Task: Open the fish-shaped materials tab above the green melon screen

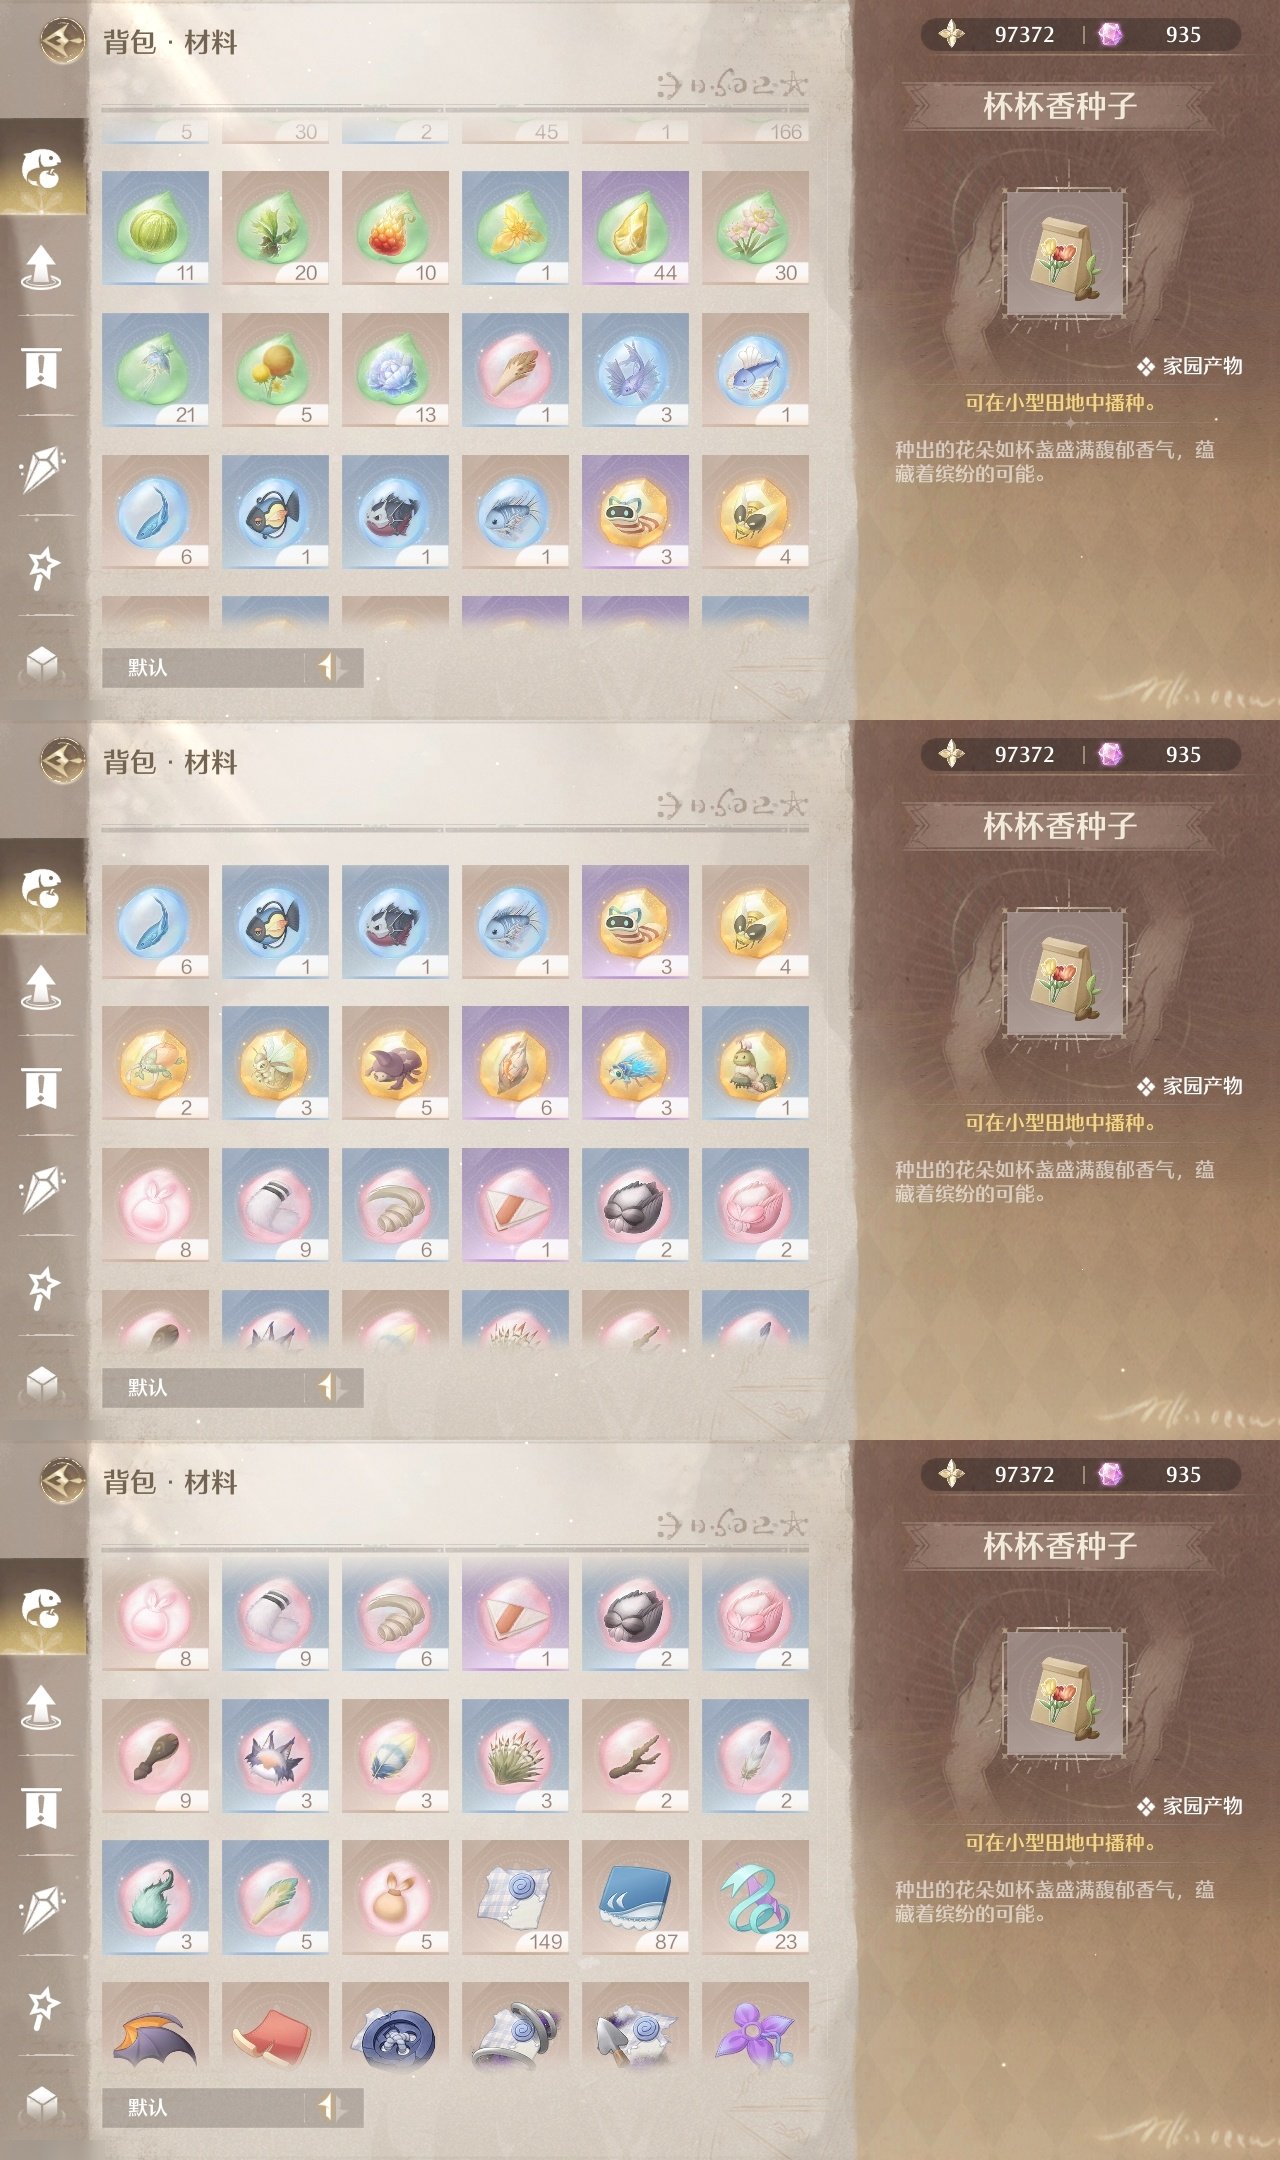Action: 42,168
